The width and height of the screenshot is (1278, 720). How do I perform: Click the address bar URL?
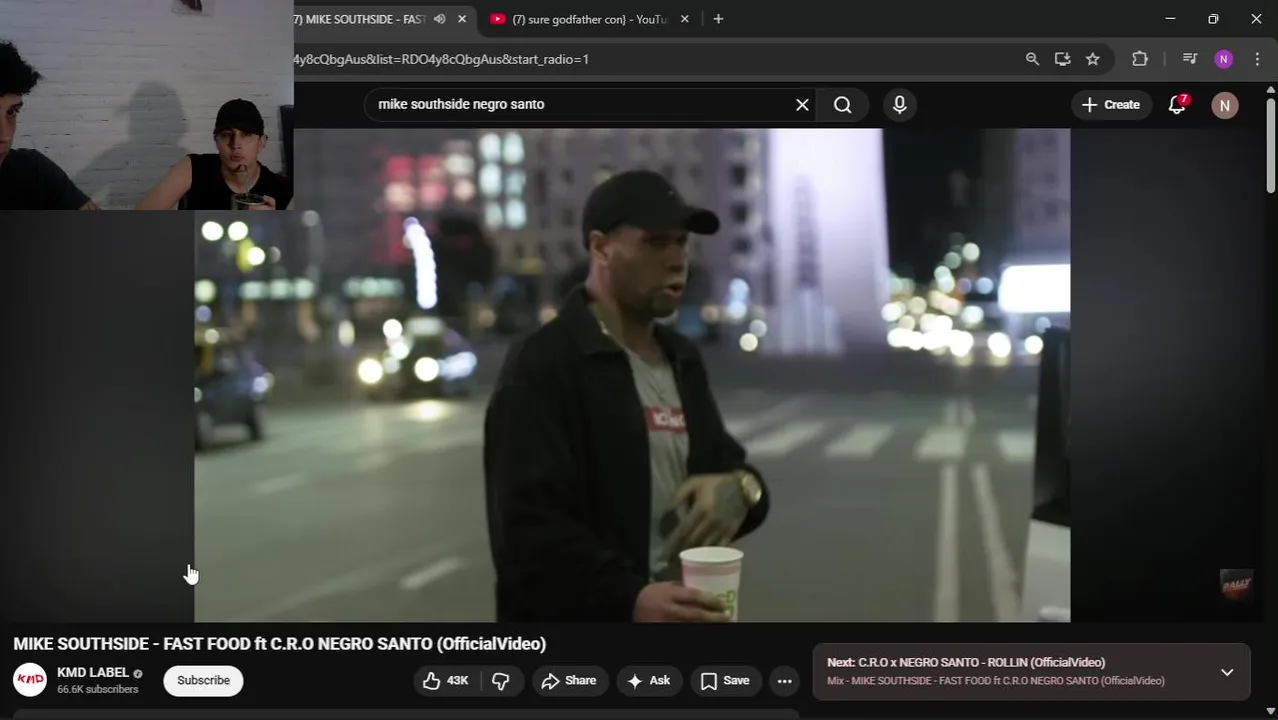(x=441, y=59)
